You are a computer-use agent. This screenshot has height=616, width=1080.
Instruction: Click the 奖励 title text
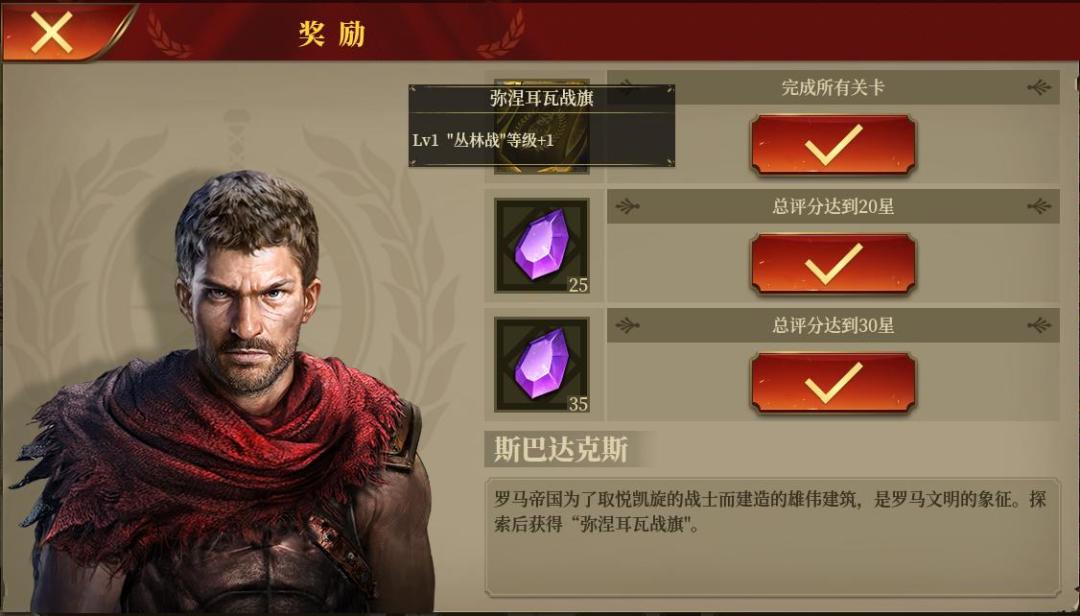331,33
